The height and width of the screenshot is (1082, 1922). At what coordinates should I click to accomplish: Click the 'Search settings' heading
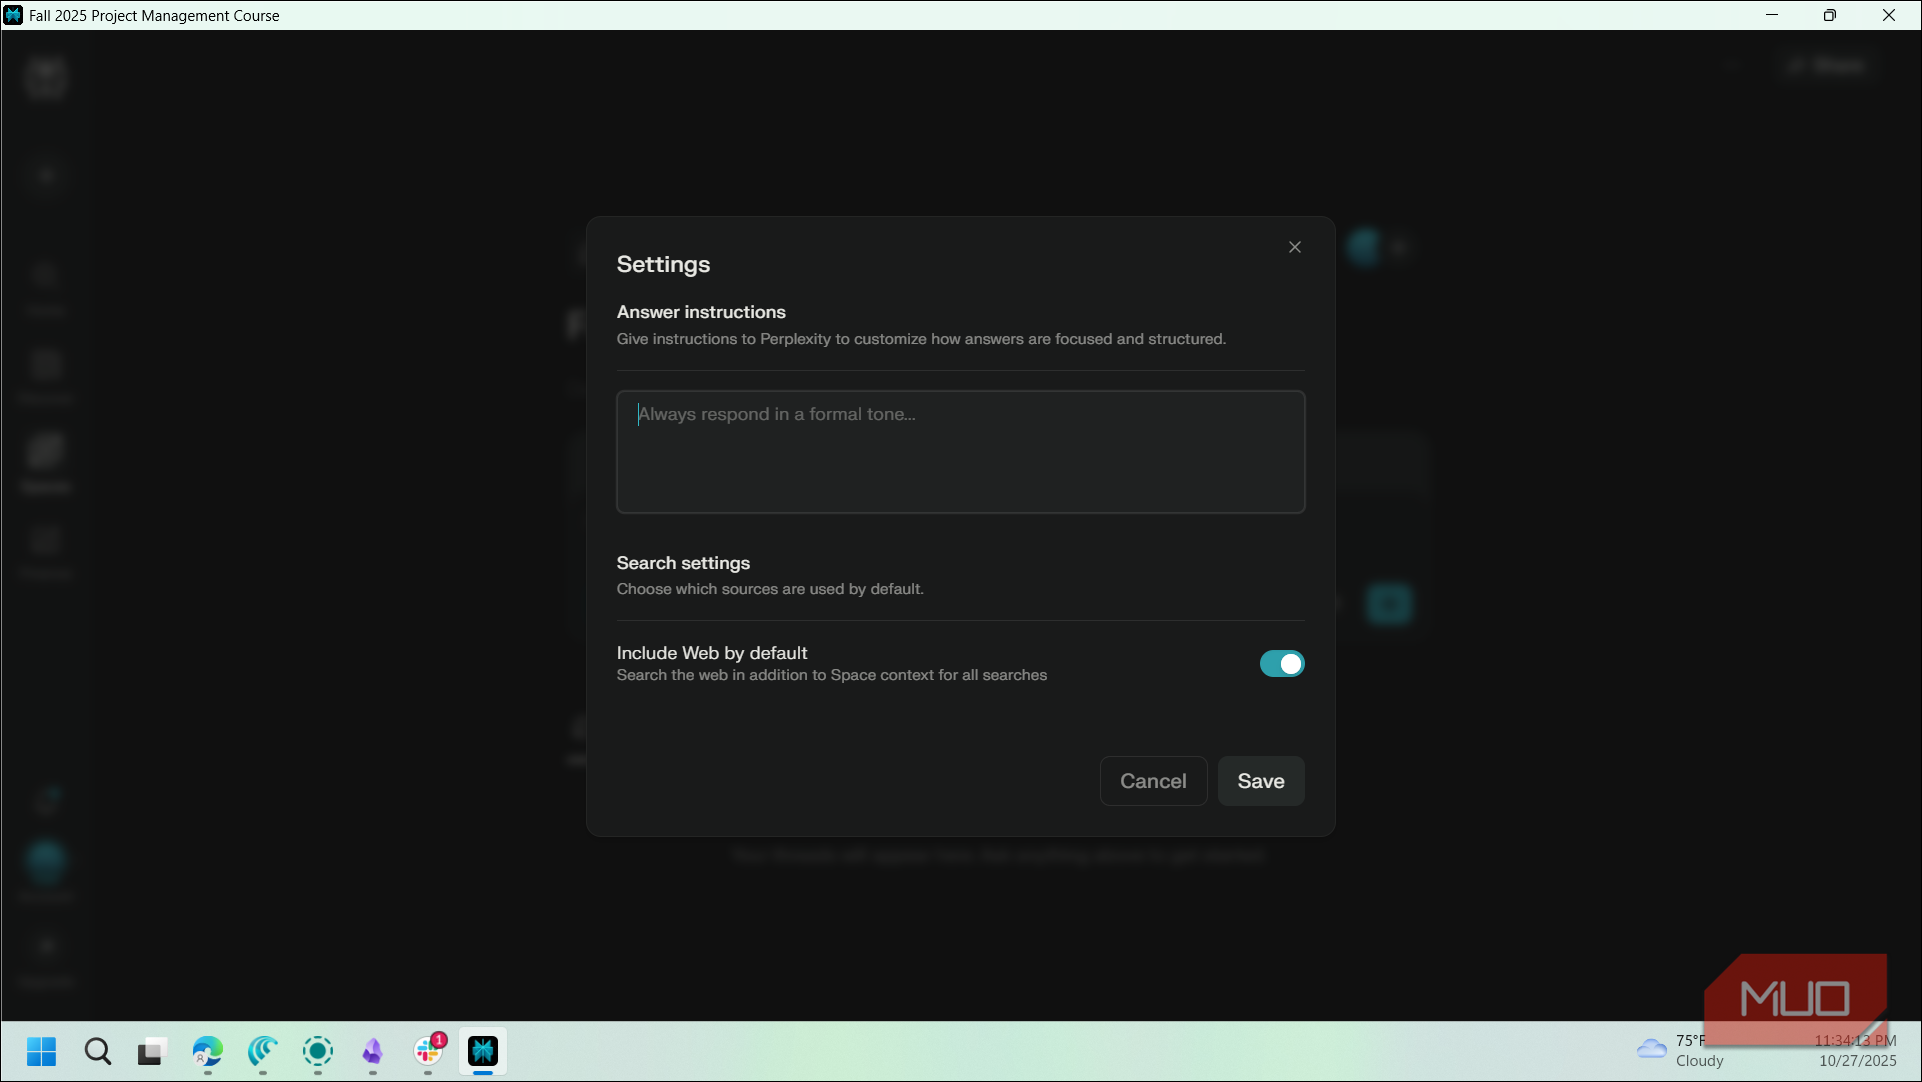pos(683,563)
